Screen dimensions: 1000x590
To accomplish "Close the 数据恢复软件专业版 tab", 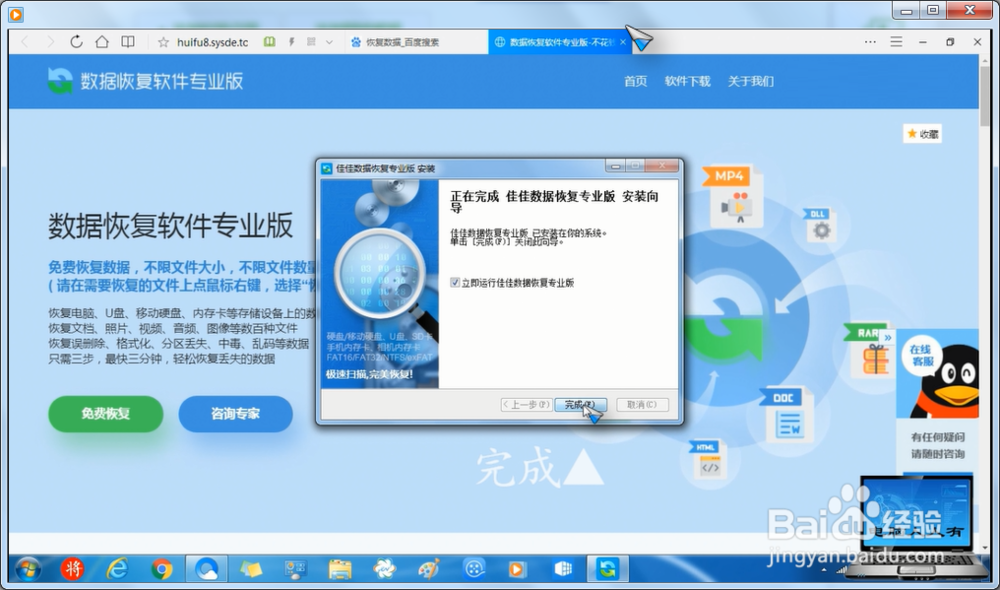I will click(622, 42).
